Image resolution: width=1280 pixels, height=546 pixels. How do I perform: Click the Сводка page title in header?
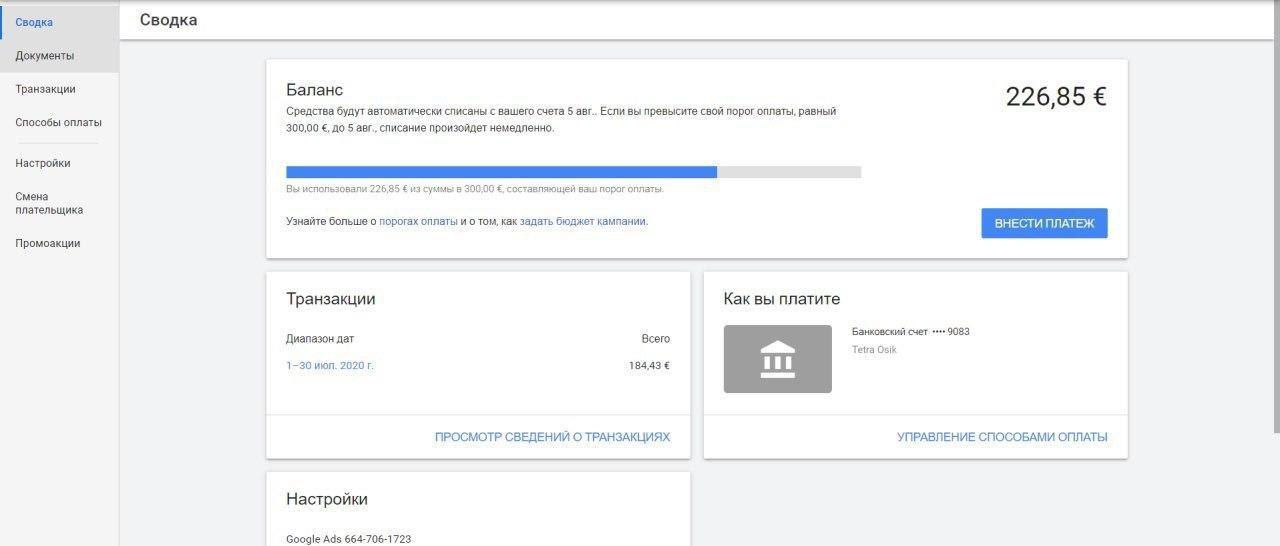pos(168,20)
